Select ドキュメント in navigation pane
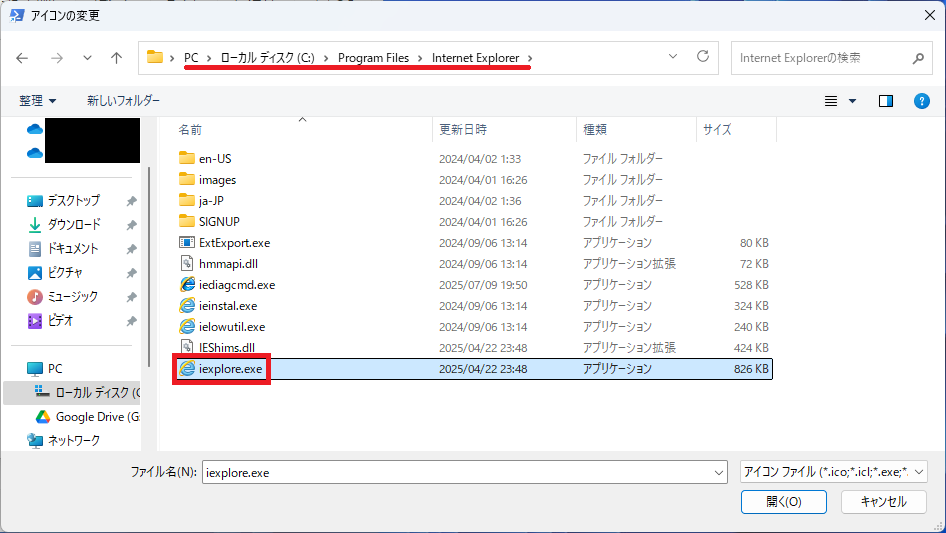 (x=72, y=249)
